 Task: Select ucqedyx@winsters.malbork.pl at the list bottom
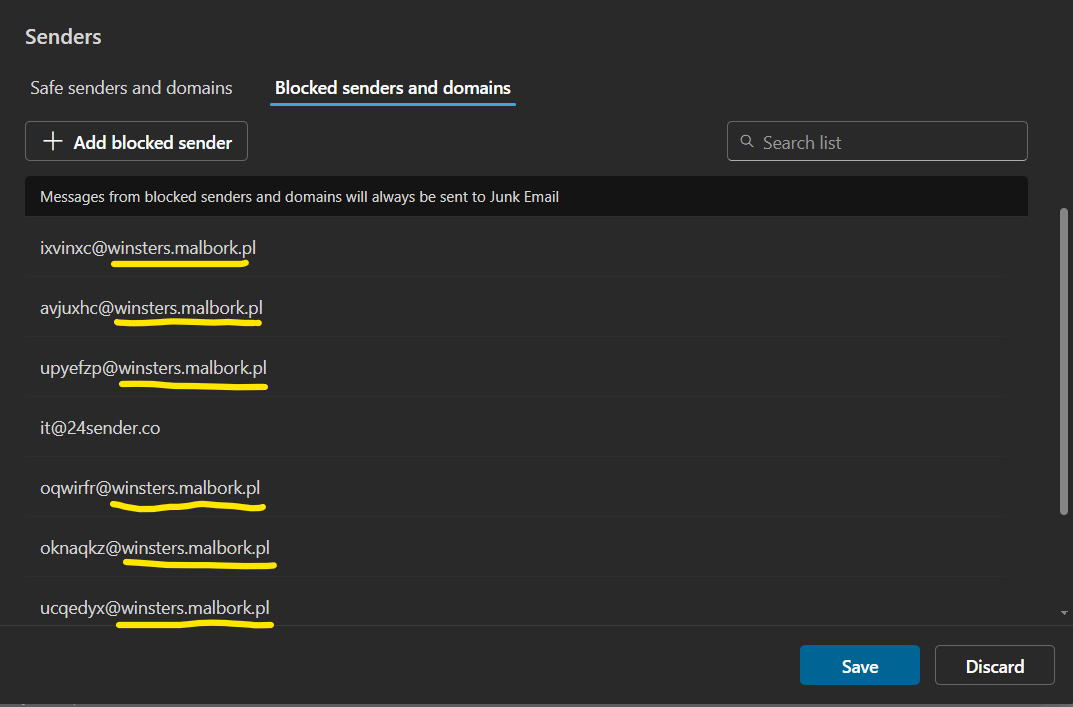(x=154, y=607)
